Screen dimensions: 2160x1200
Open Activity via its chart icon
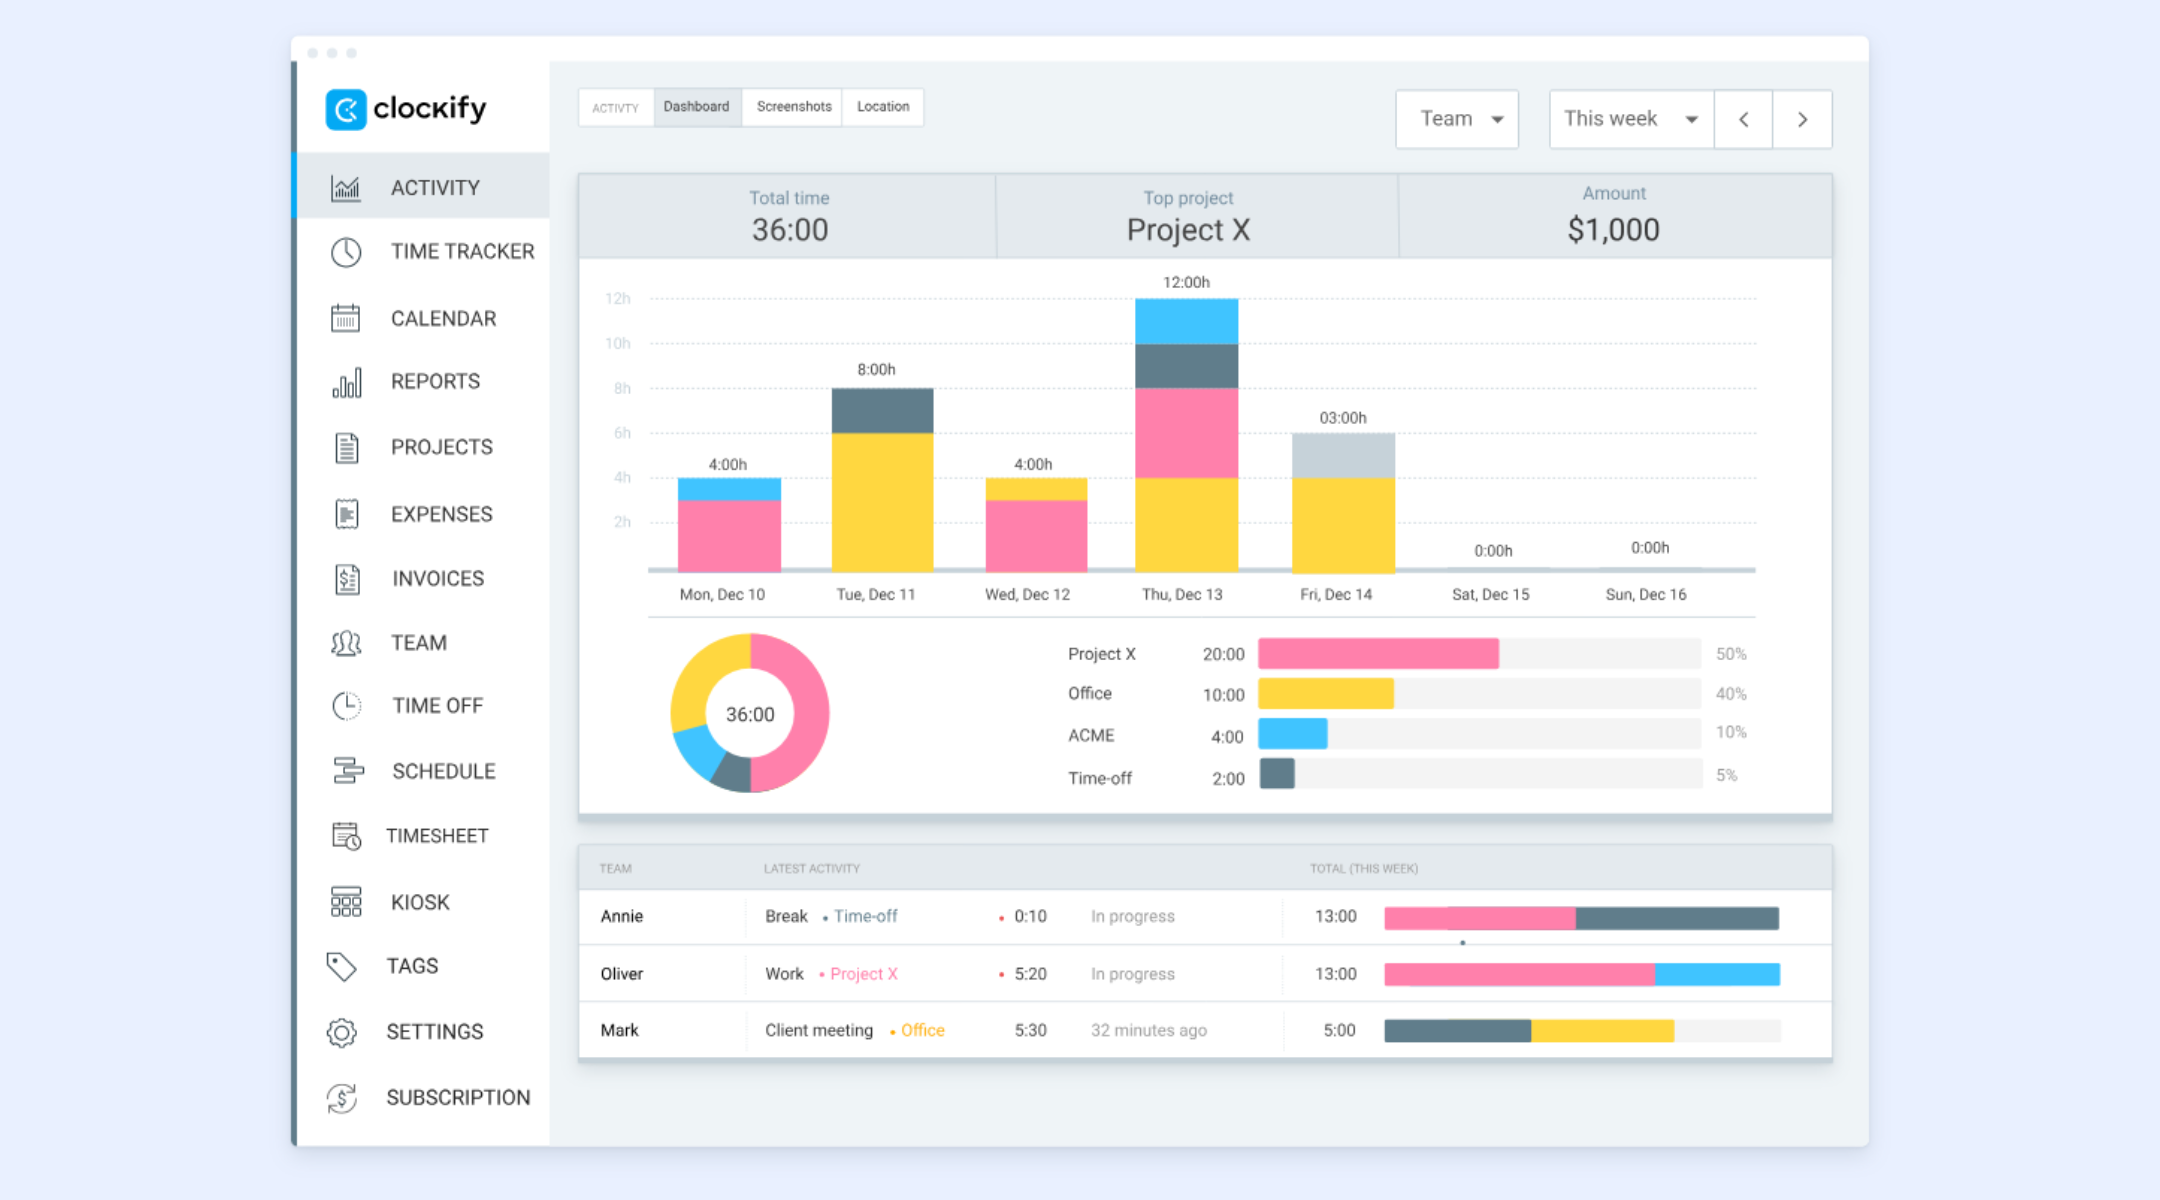click(346, 187)
